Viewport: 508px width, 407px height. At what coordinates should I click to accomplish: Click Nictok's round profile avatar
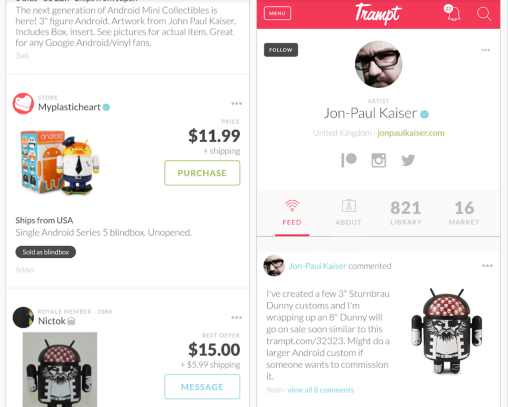(23, 317)
